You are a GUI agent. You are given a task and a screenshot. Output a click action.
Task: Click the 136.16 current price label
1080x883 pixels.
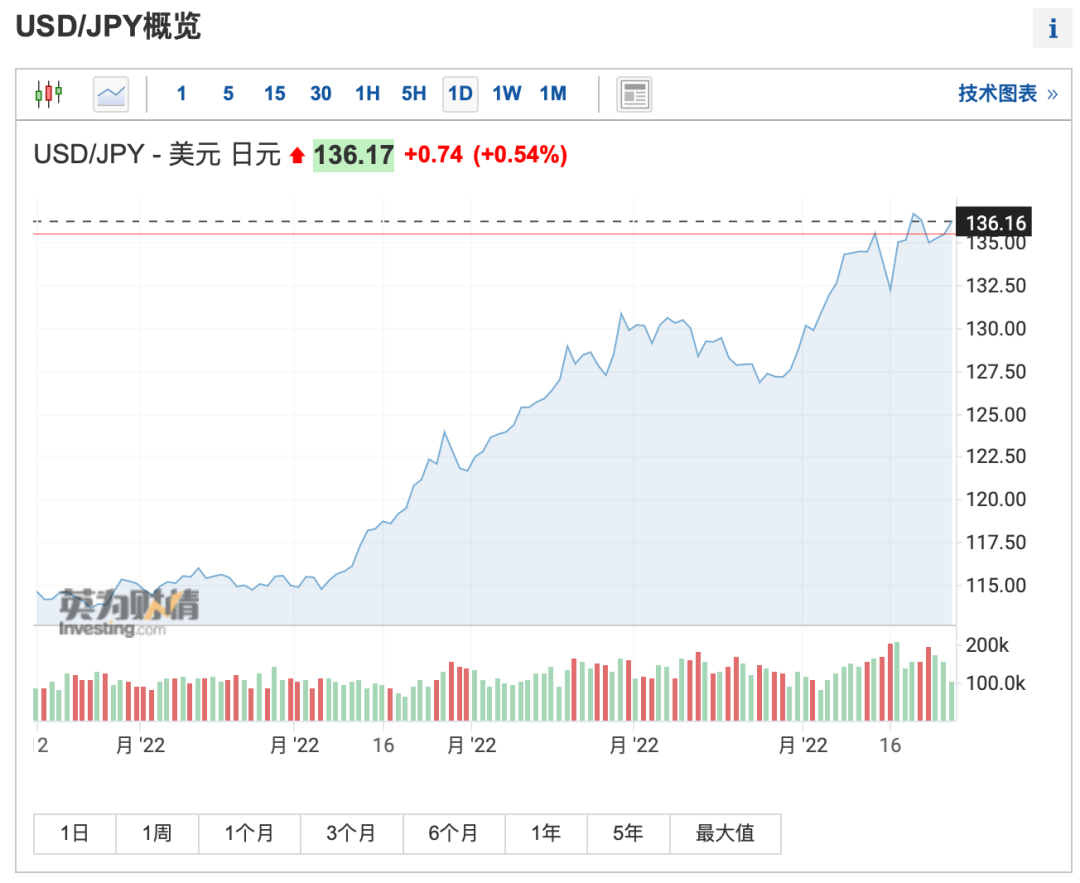pos(992,223)
